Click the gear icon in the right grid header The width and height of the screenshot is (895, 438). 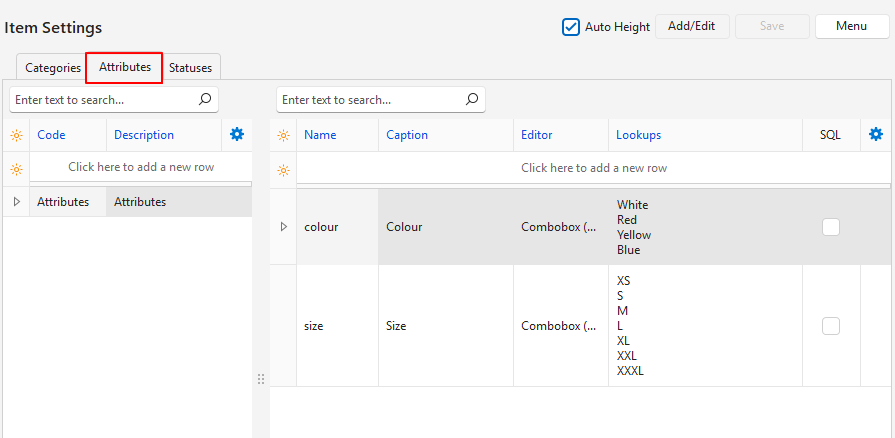click(876, 135)
